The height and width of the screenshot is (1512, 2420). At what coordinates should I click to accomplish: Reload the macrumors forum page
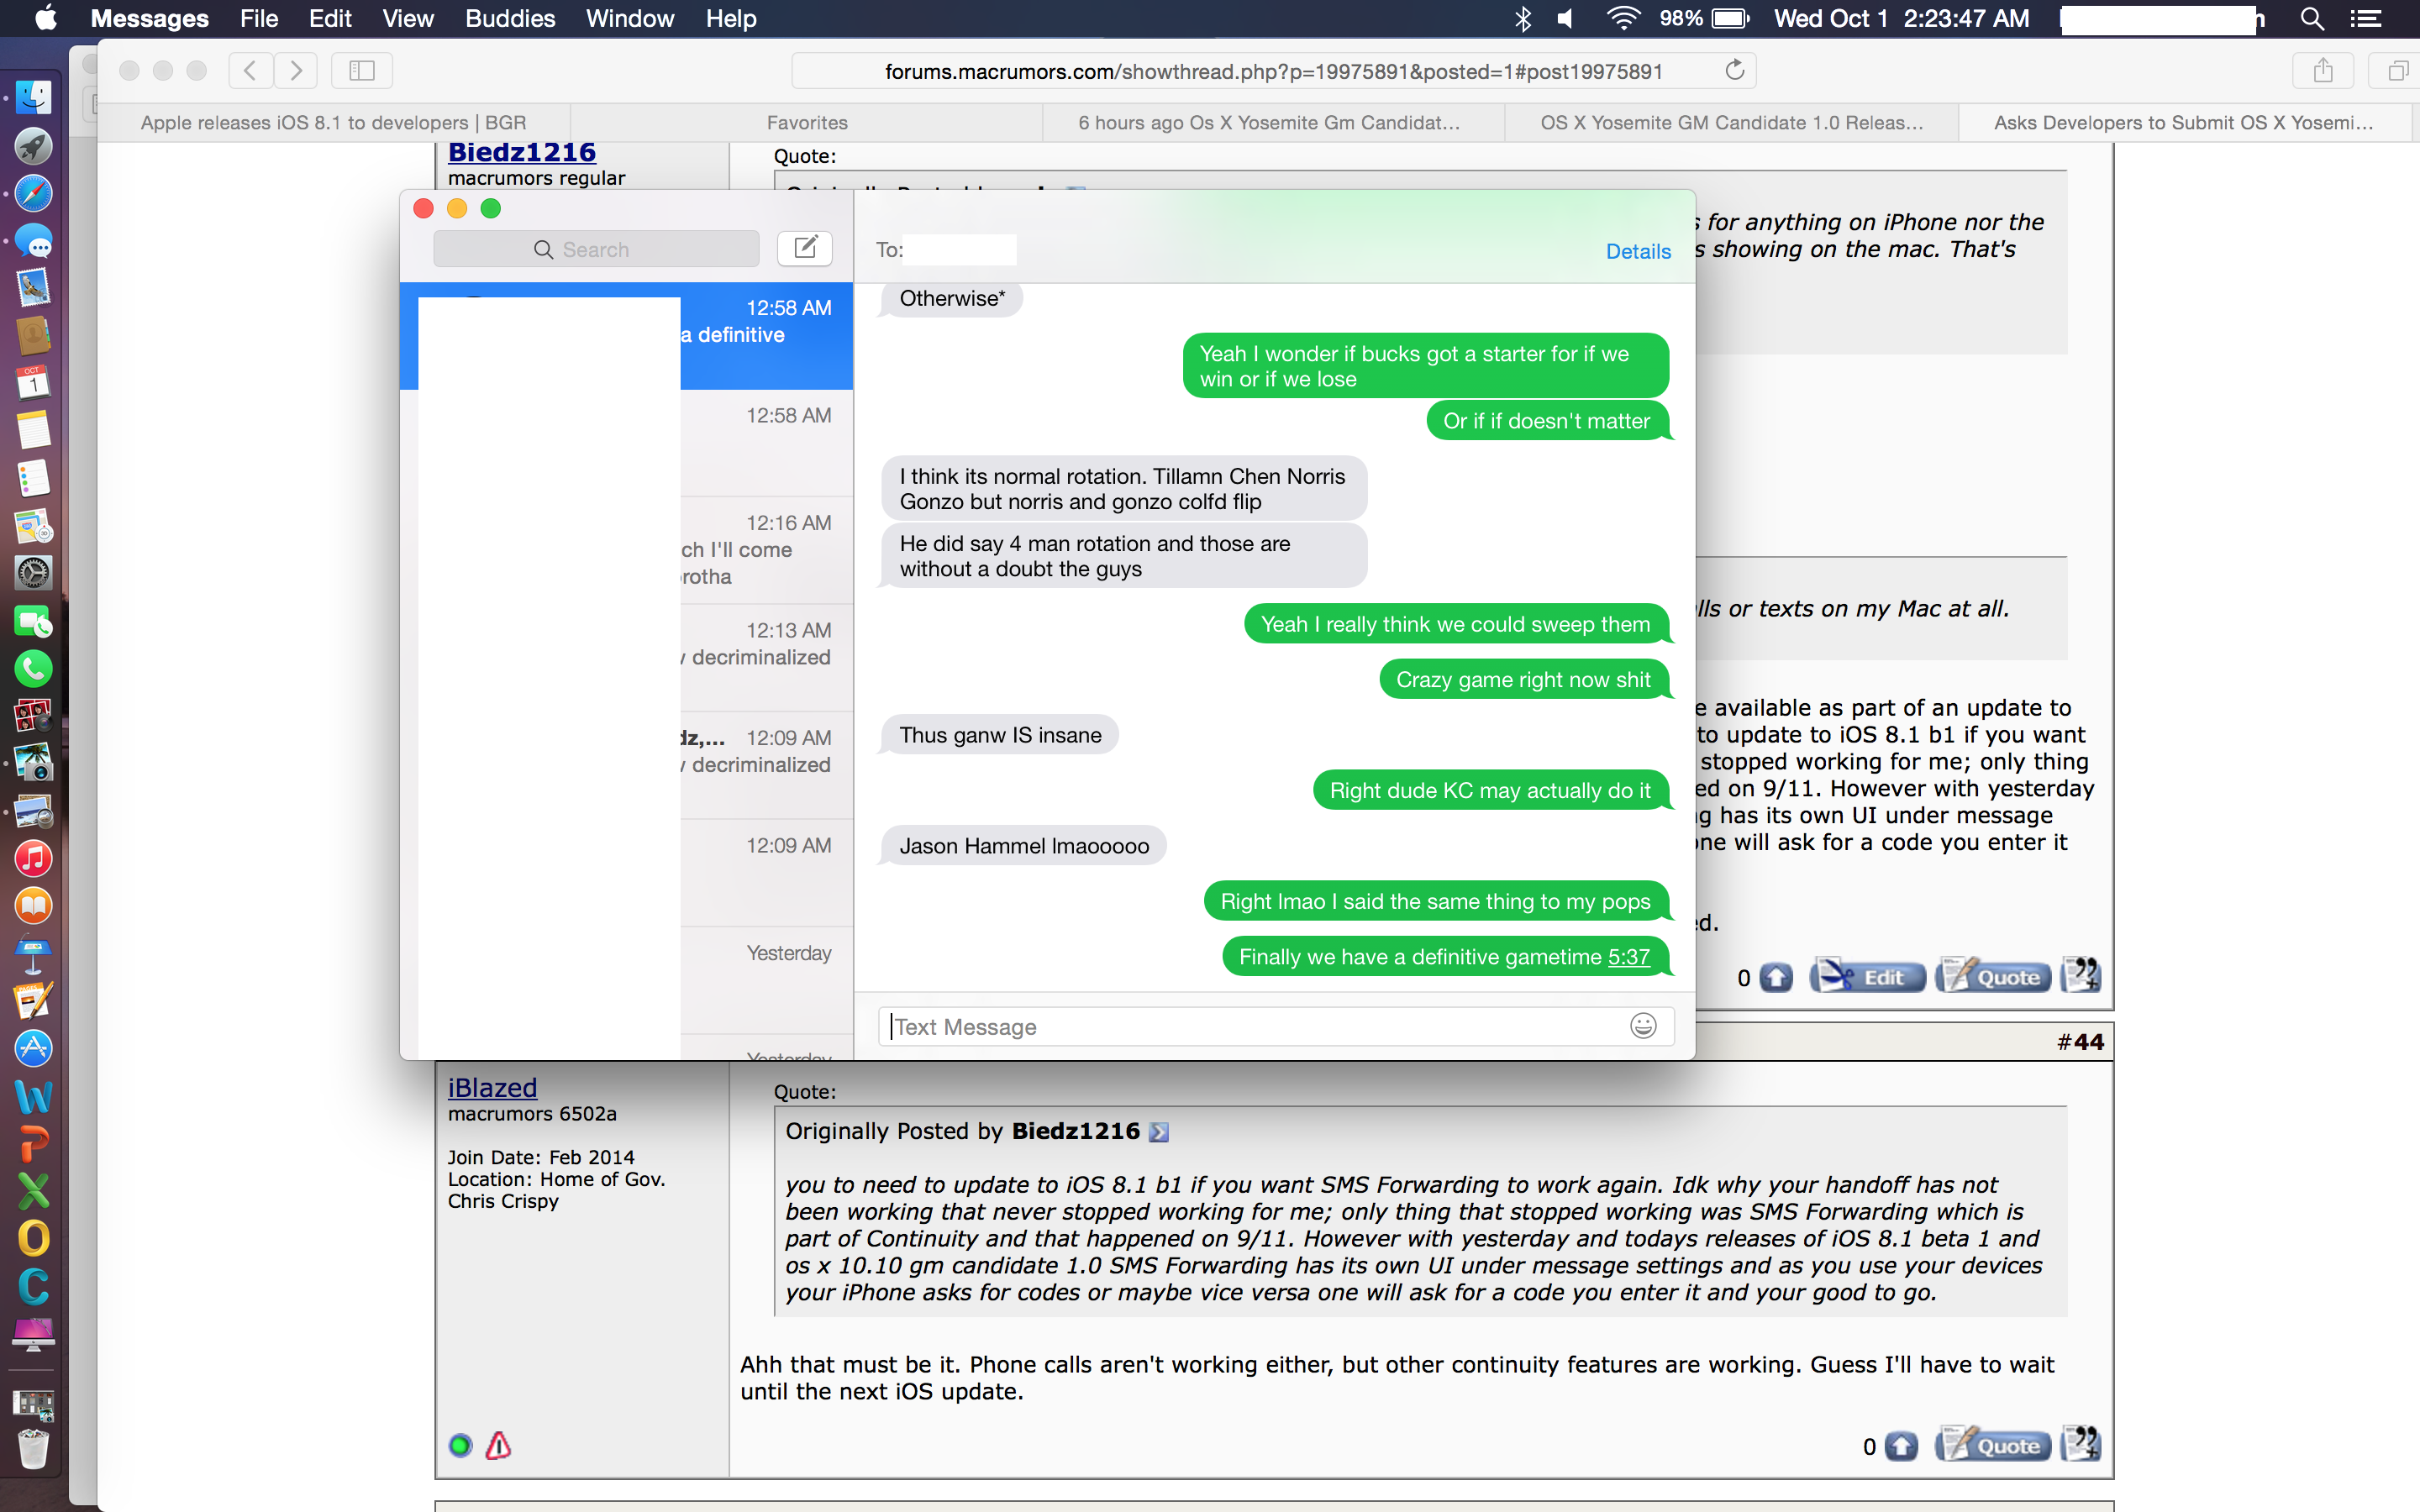(1735, 70)
